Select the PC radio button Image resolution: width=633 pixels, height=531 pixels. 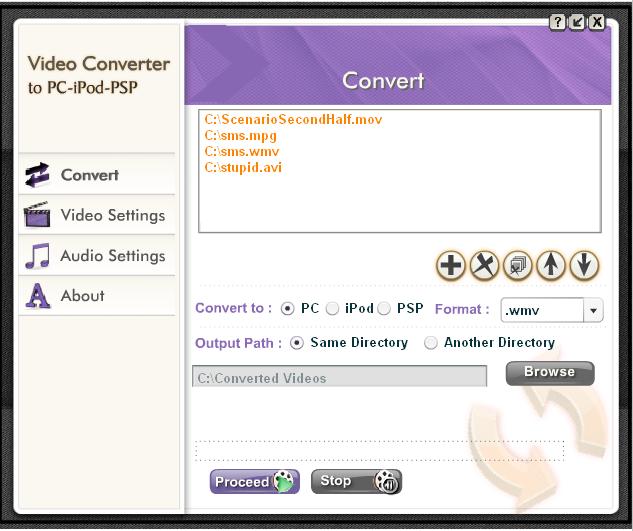[287, 309]
